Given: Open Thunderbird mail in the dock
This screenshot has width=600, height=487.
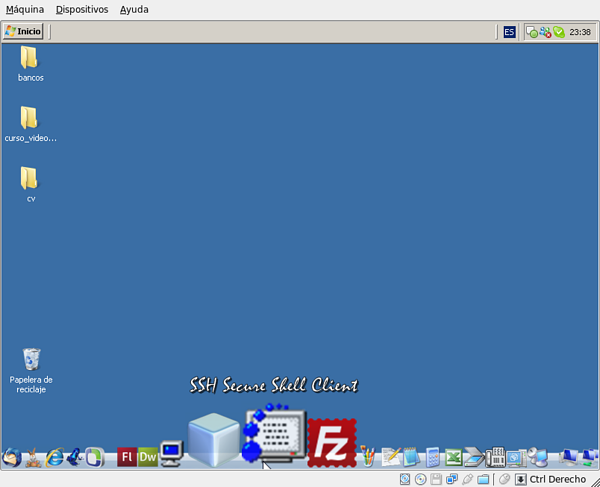Looking at the screenshot, I should (11, 458).
